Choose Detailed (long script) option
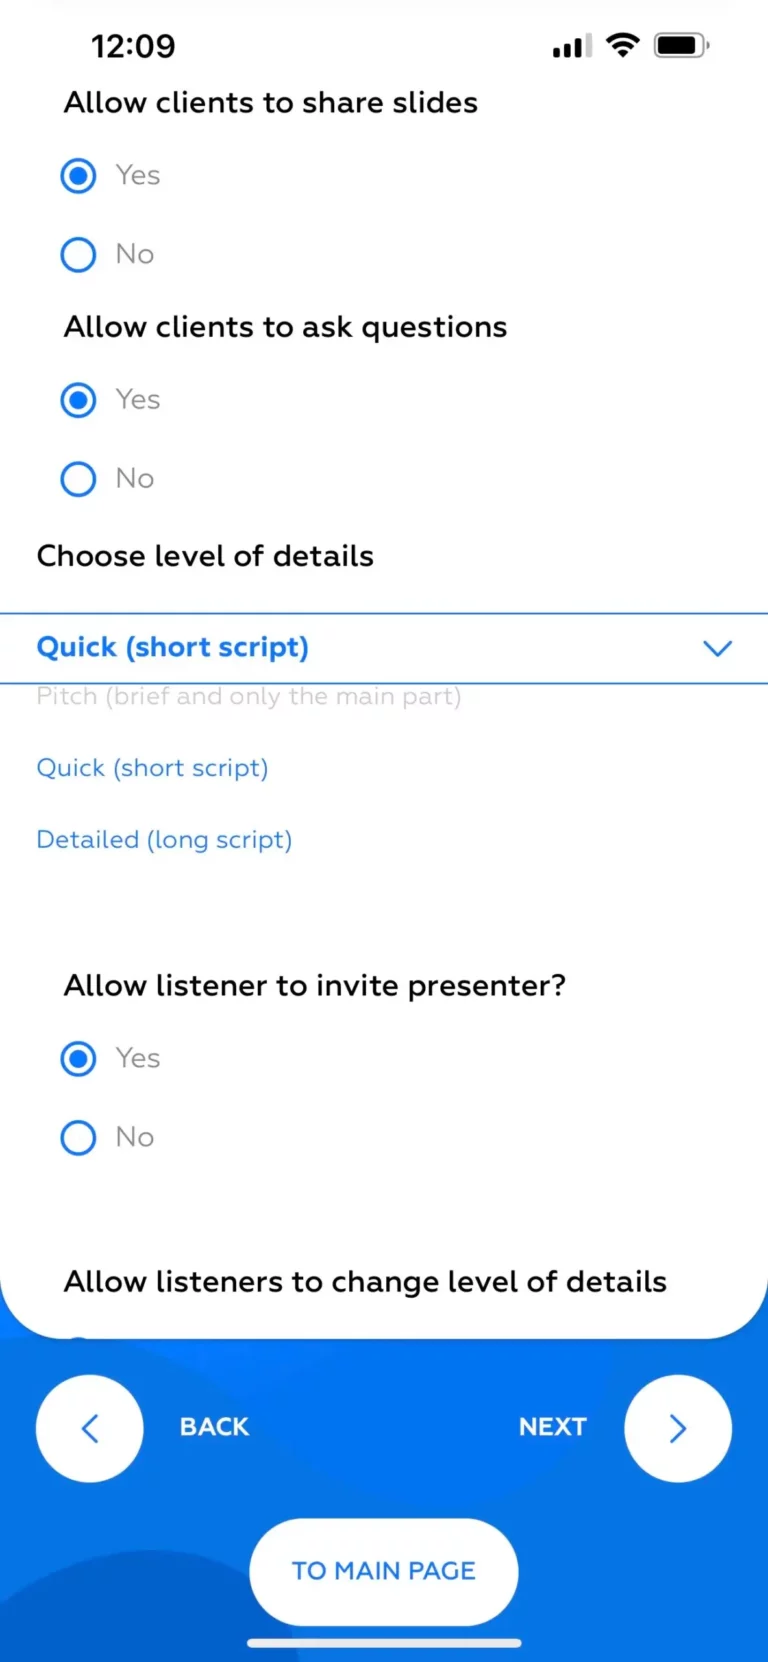Screen dimensions: 768x1662 coord(164,840)
